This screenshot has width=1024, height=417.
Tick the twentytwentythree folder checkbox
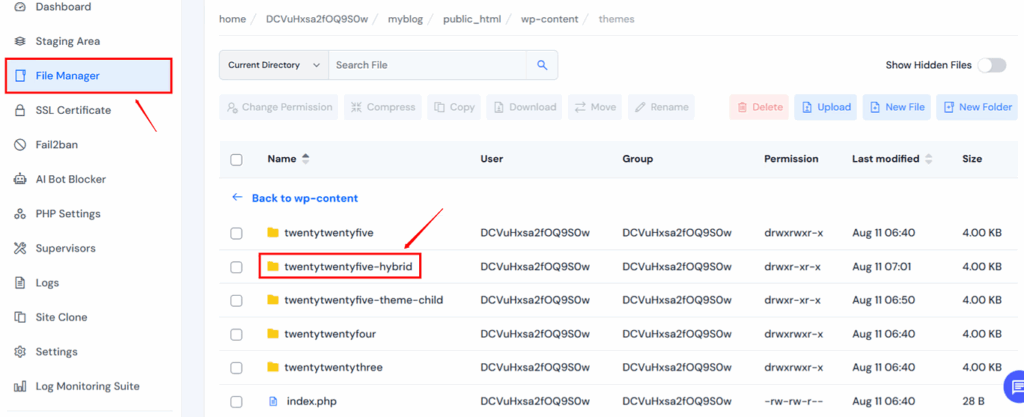237,367
